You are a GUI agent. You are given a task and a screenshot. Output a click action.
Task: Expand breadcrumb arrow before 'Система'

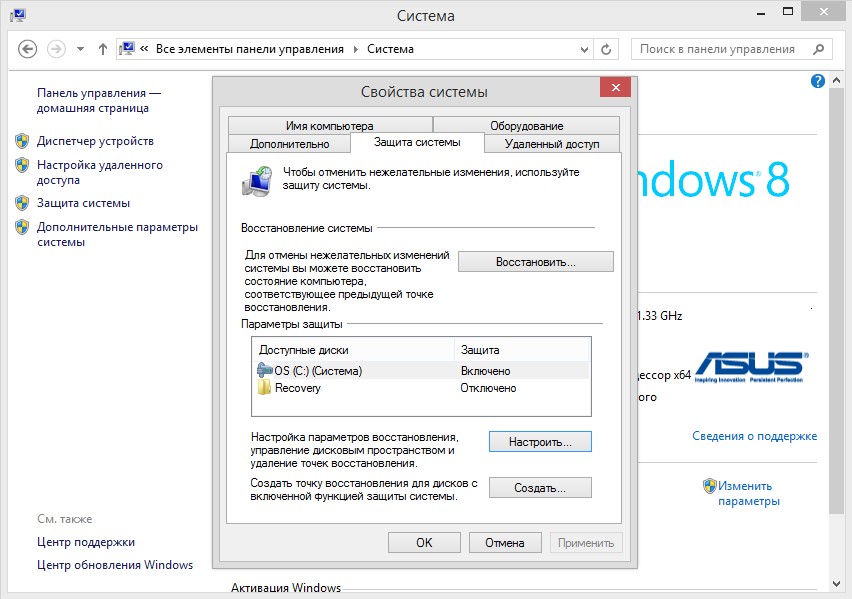pos(356,49)
